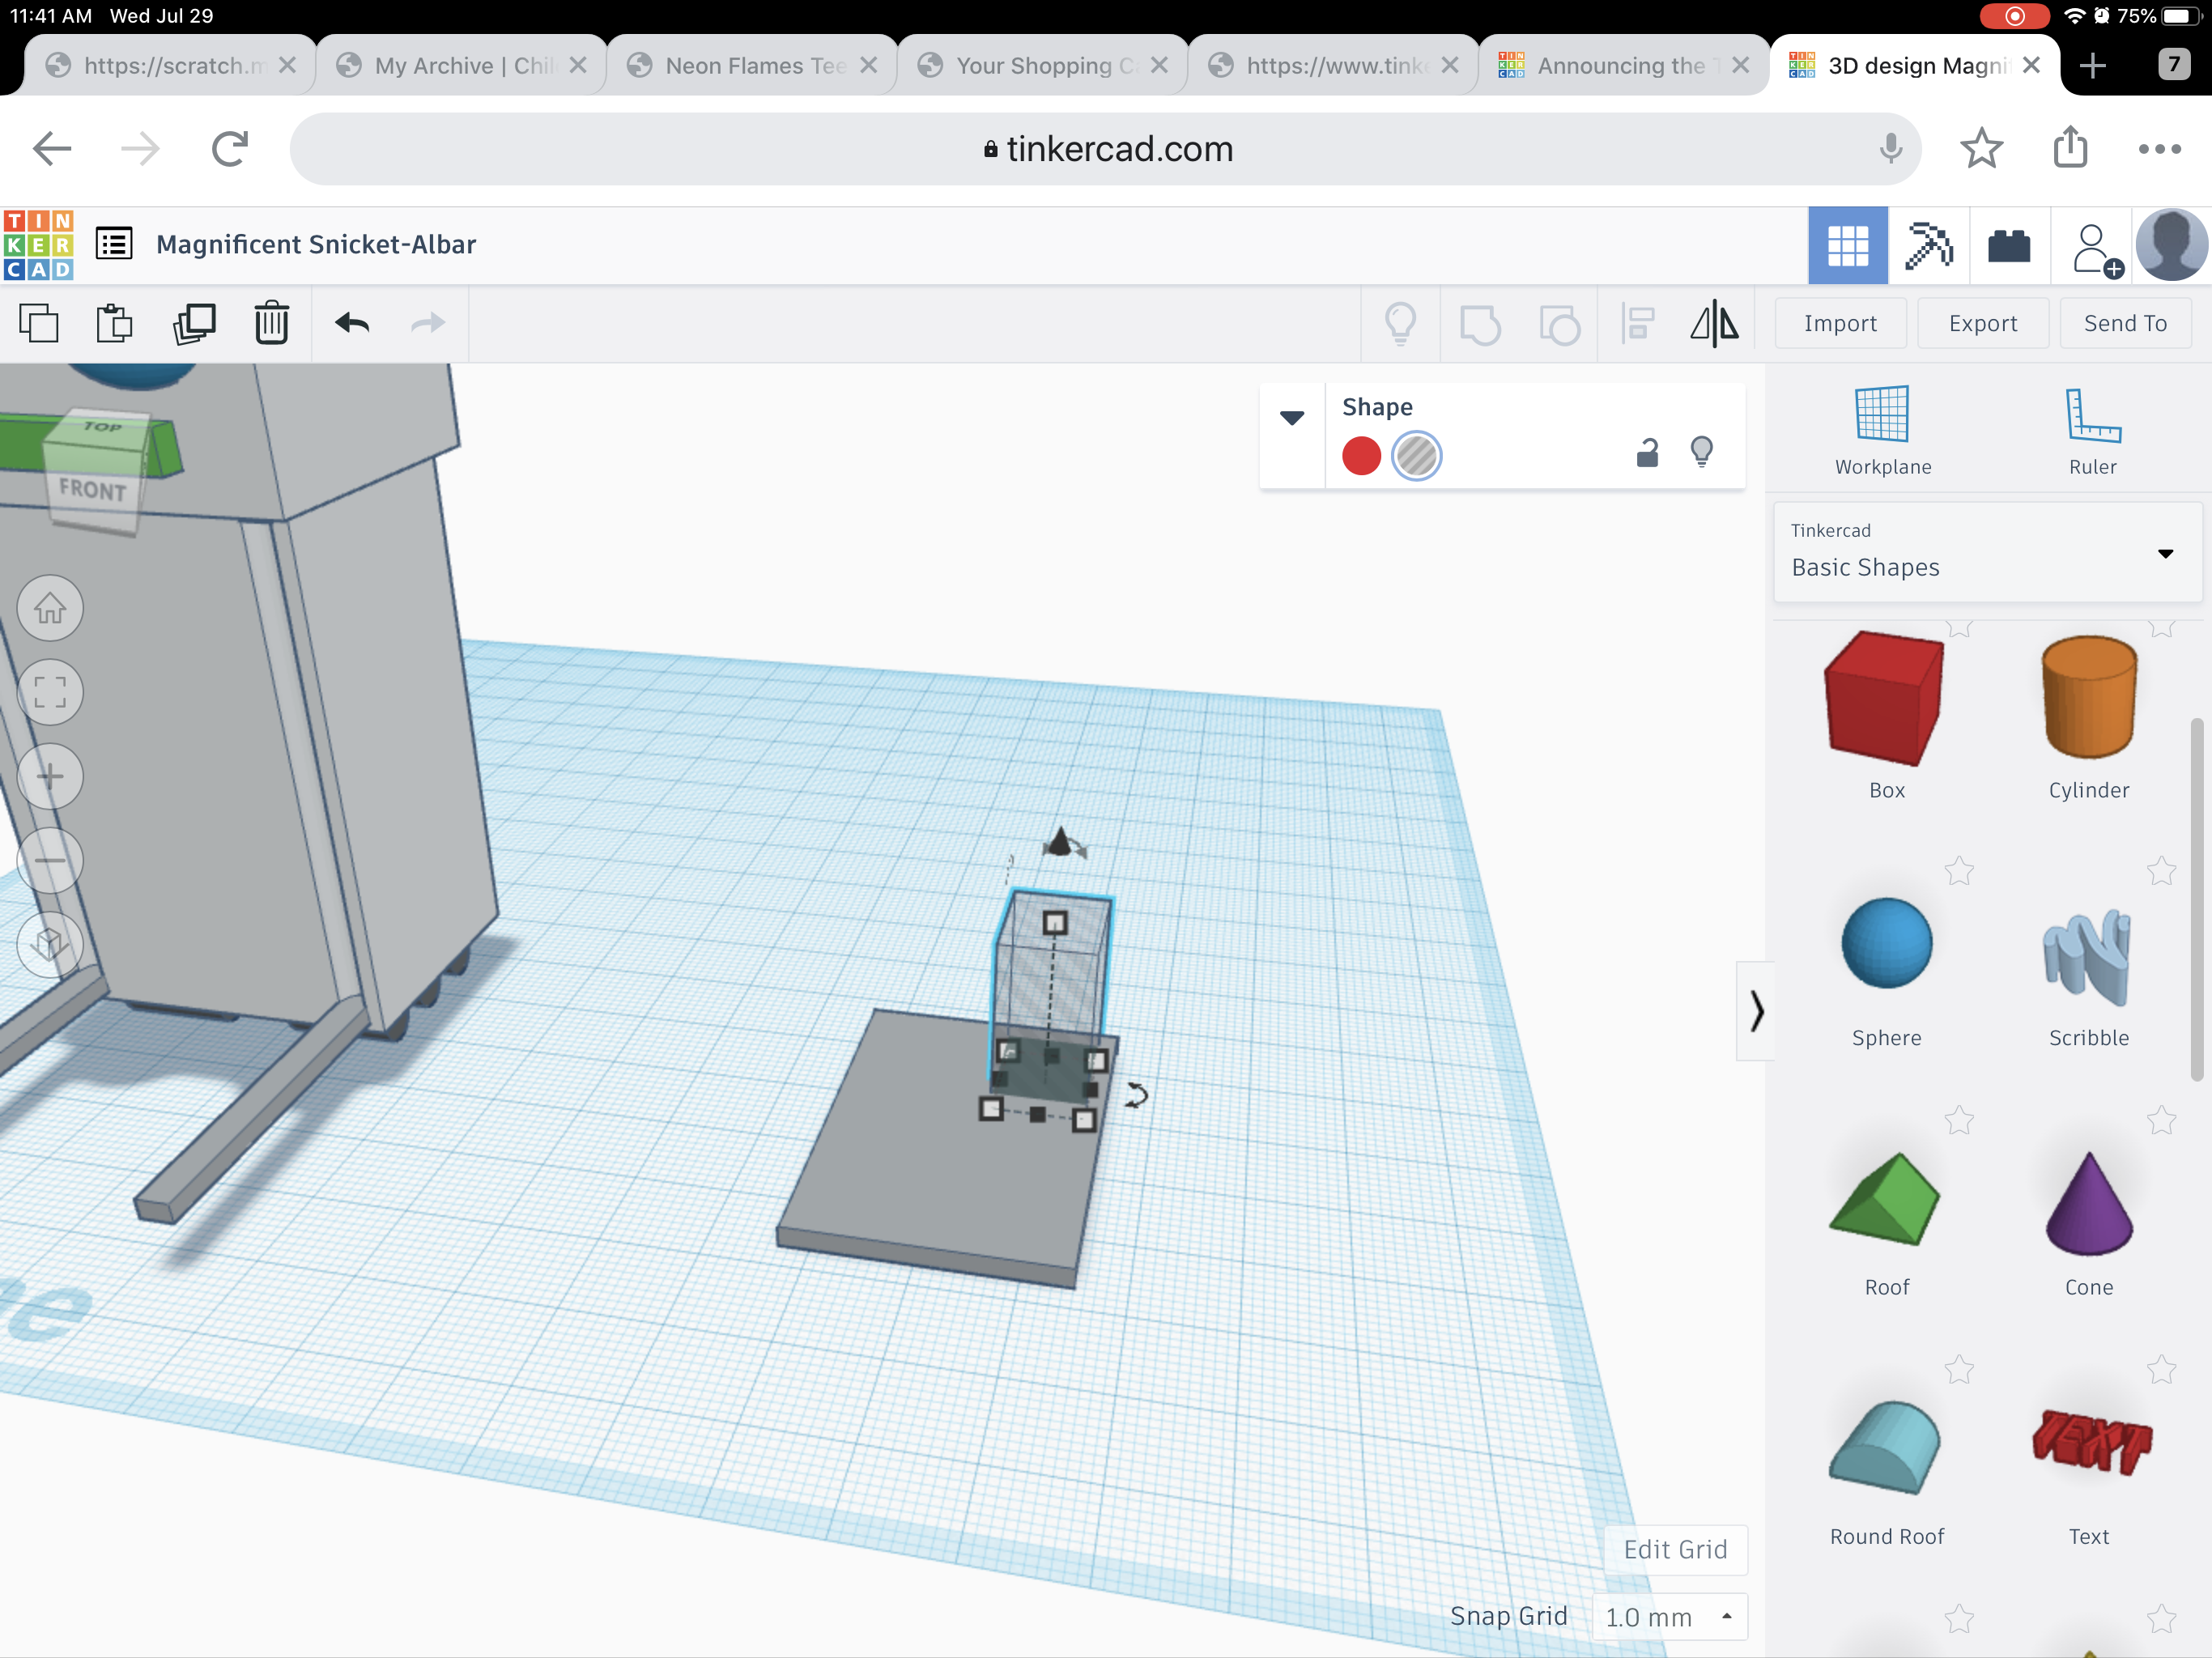Undo the last action
The height and width of the screenshot is (1658, 2212).
pos(352,323)
